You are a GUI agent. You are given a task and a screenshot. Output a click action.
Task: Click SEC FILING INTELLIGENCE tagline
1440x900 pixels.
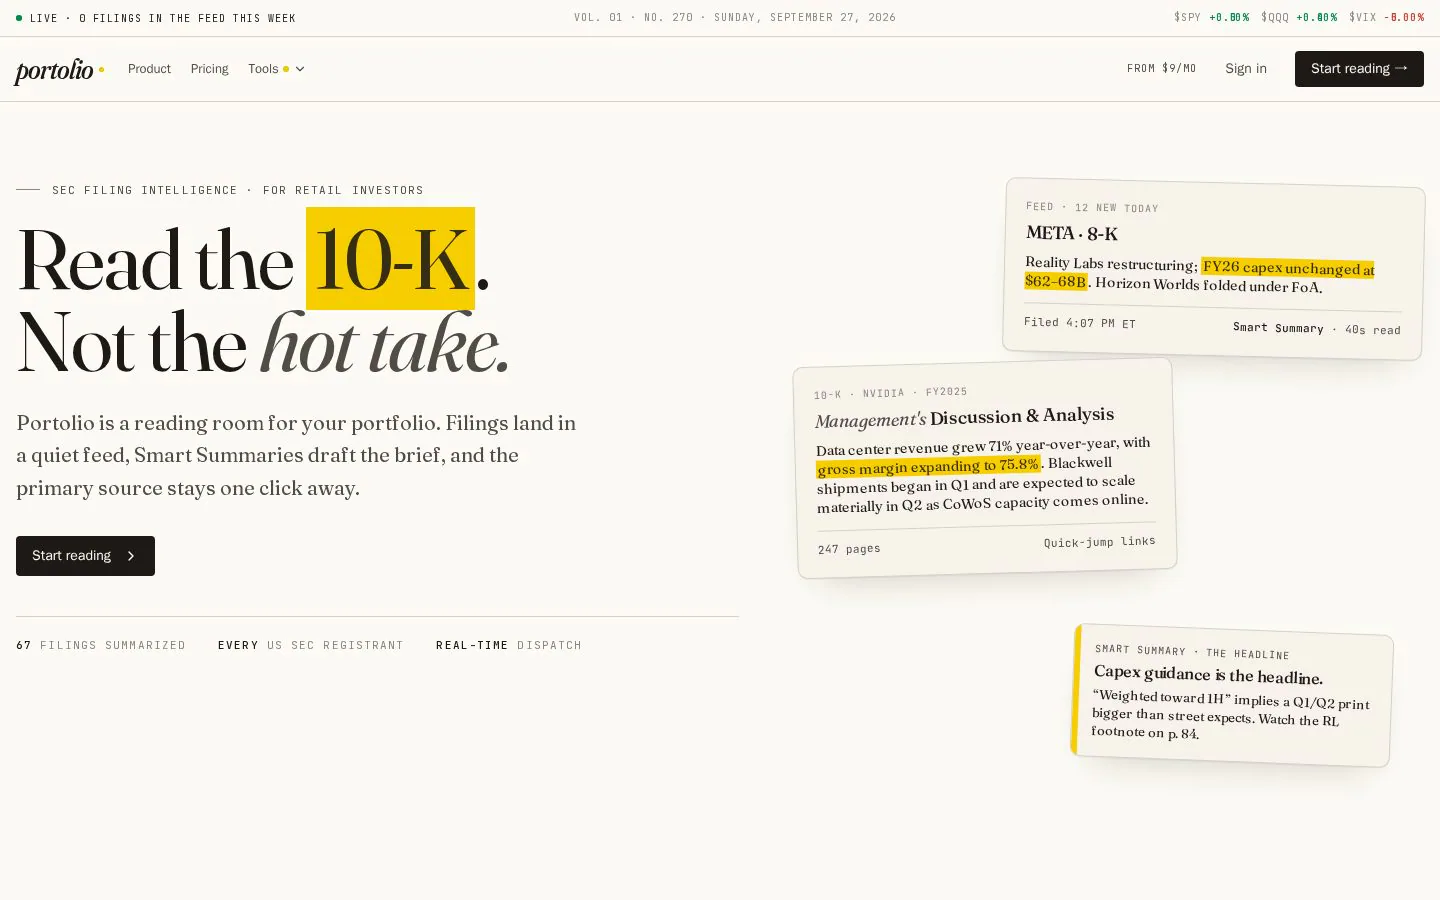(x=238, y=190)
